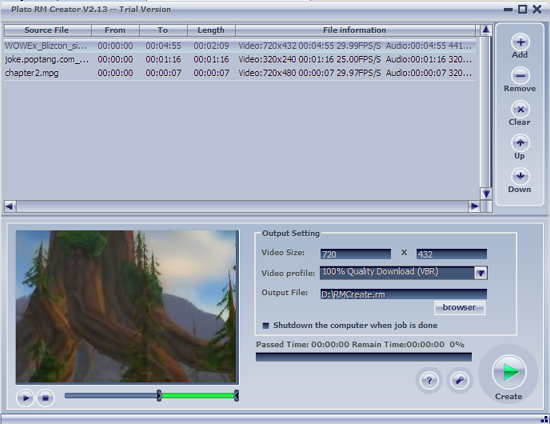Screen dimensions: 550x424
Task: Select the joke.poptang.com_... file row
Action: [x=240, y=60]
